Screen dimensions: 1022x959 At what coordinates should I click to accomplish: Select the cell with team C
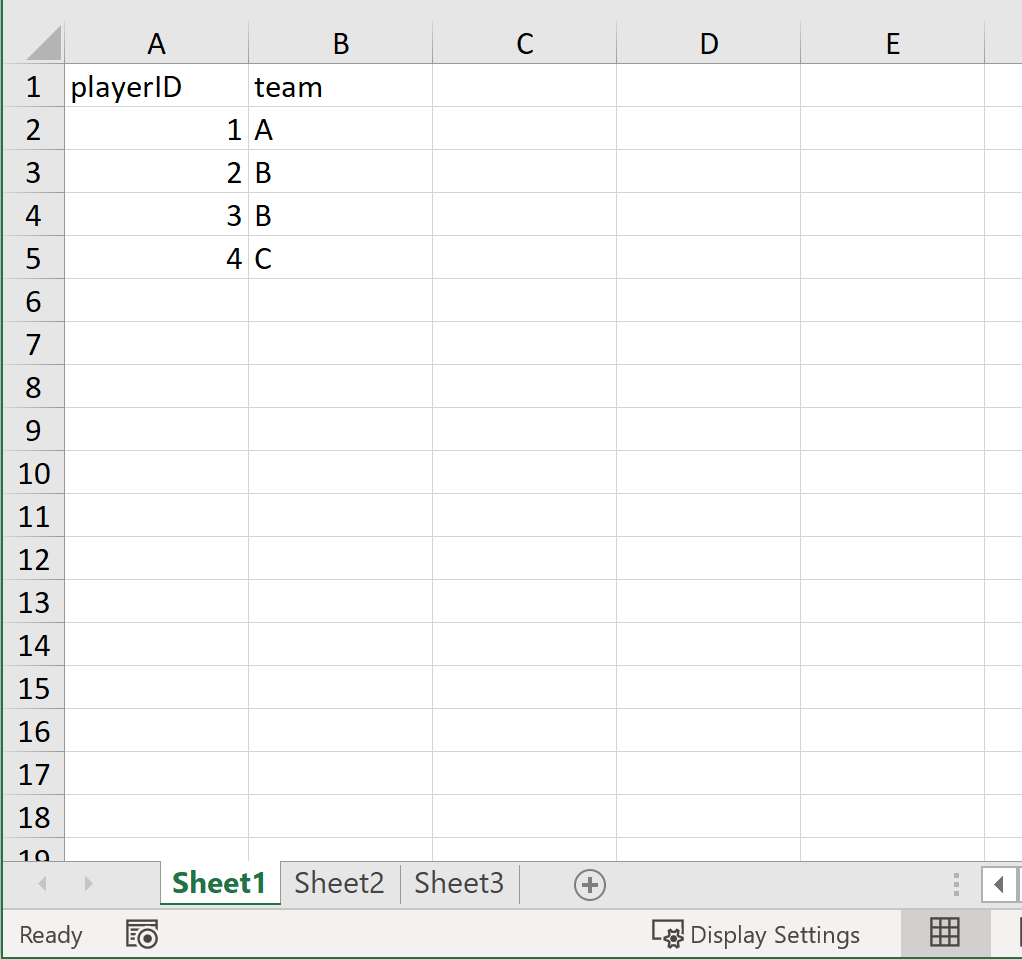[x=340, y=257]
